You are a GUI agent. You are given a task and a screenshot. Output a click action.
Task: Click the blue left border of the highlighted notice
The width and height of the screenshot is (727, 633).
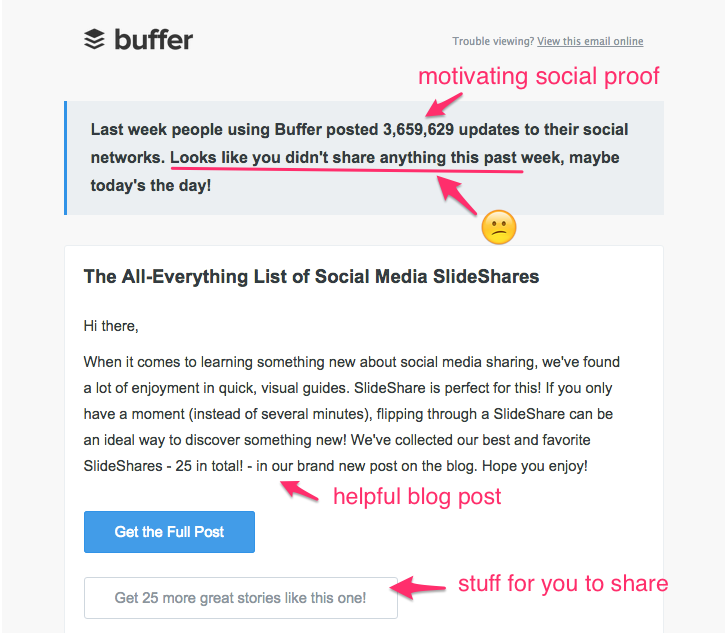click(x=66, y=158)
